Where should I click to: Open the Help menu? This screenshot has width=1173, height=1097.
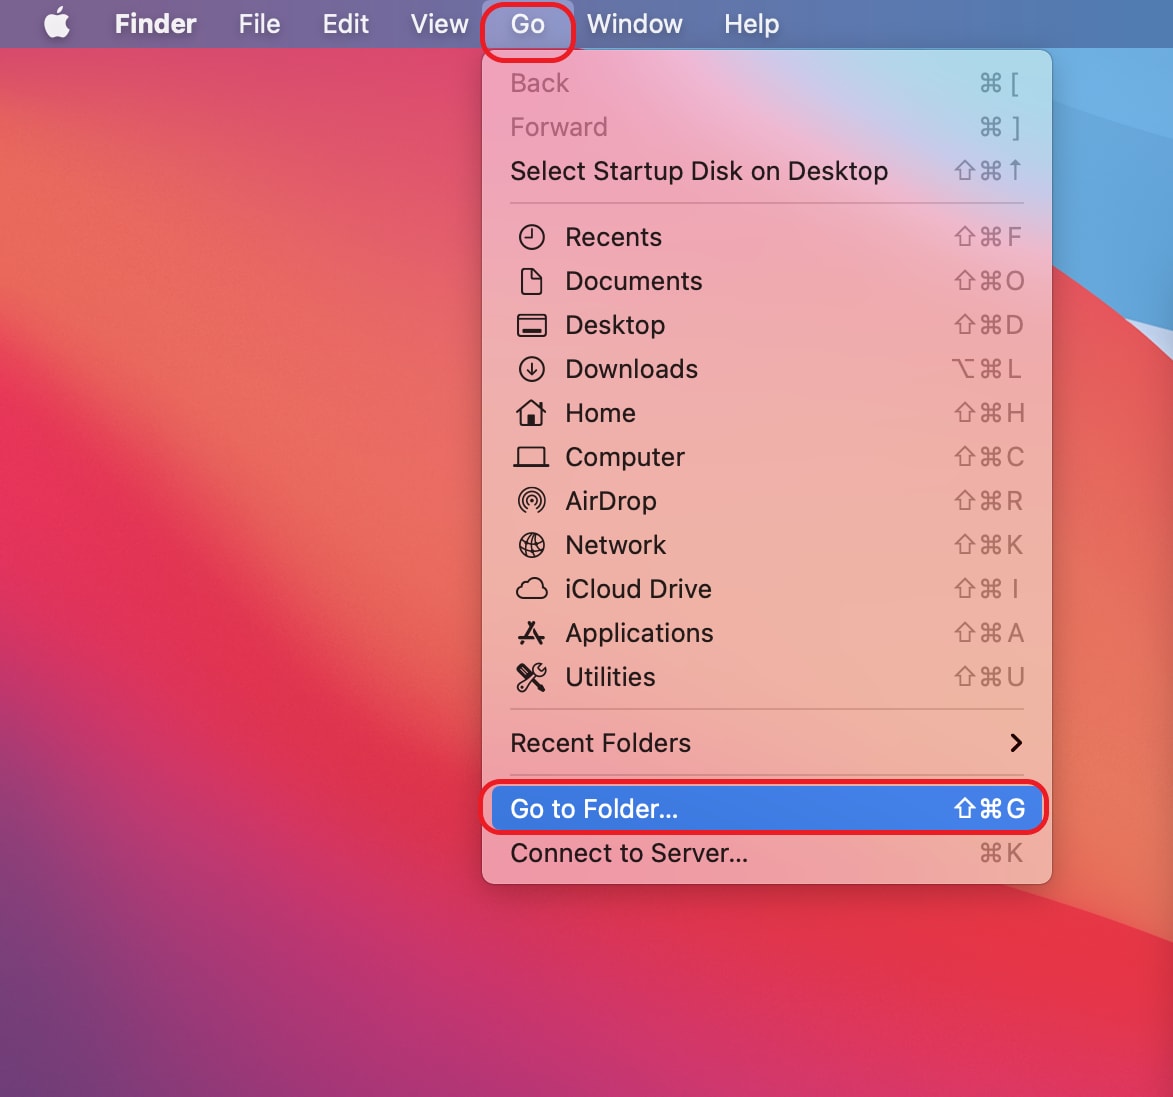pos(751,24)
